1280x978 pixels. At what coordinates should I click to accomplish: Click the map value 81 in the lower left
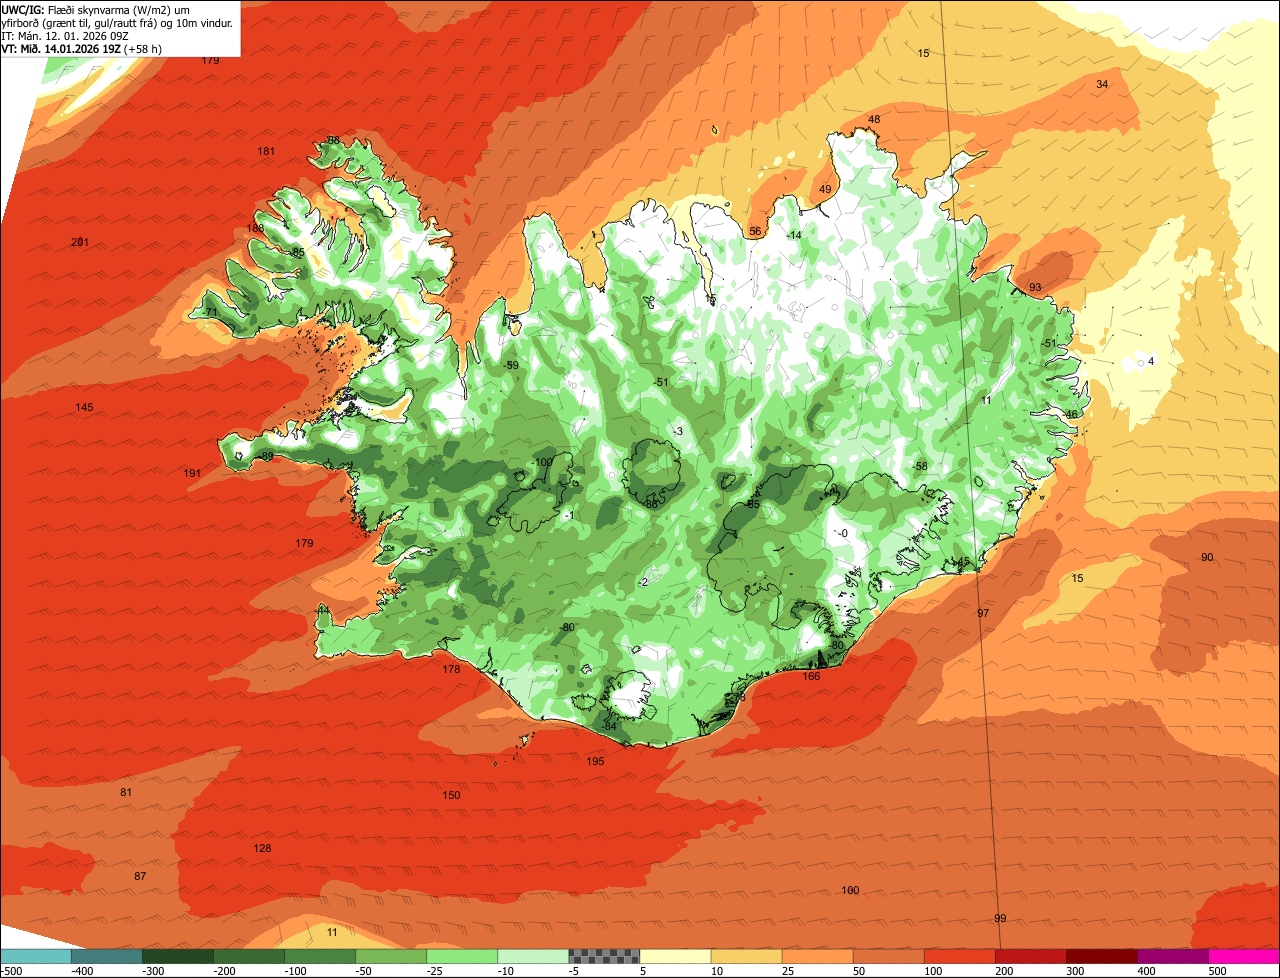pos(126,792)
